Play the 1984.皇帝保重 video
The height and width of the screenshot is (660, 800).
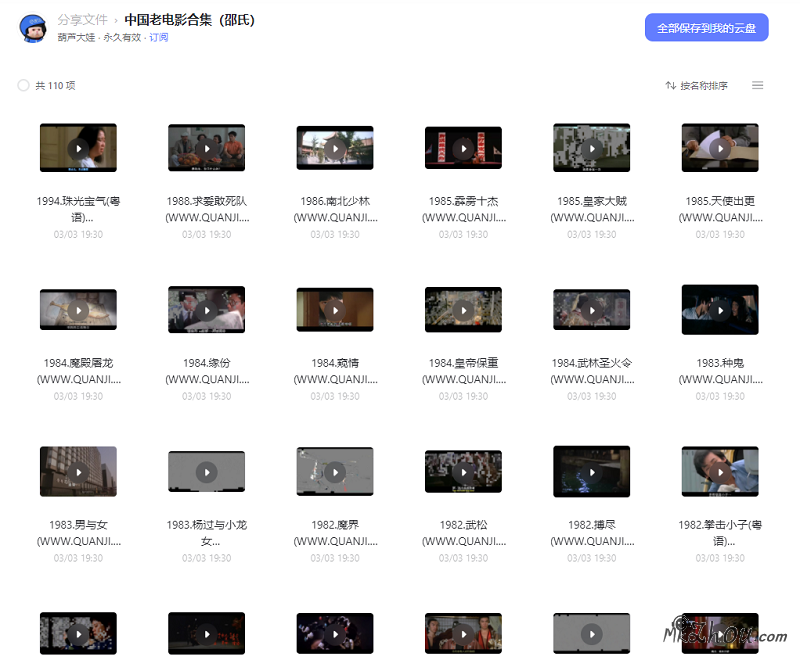pos(463,310)
